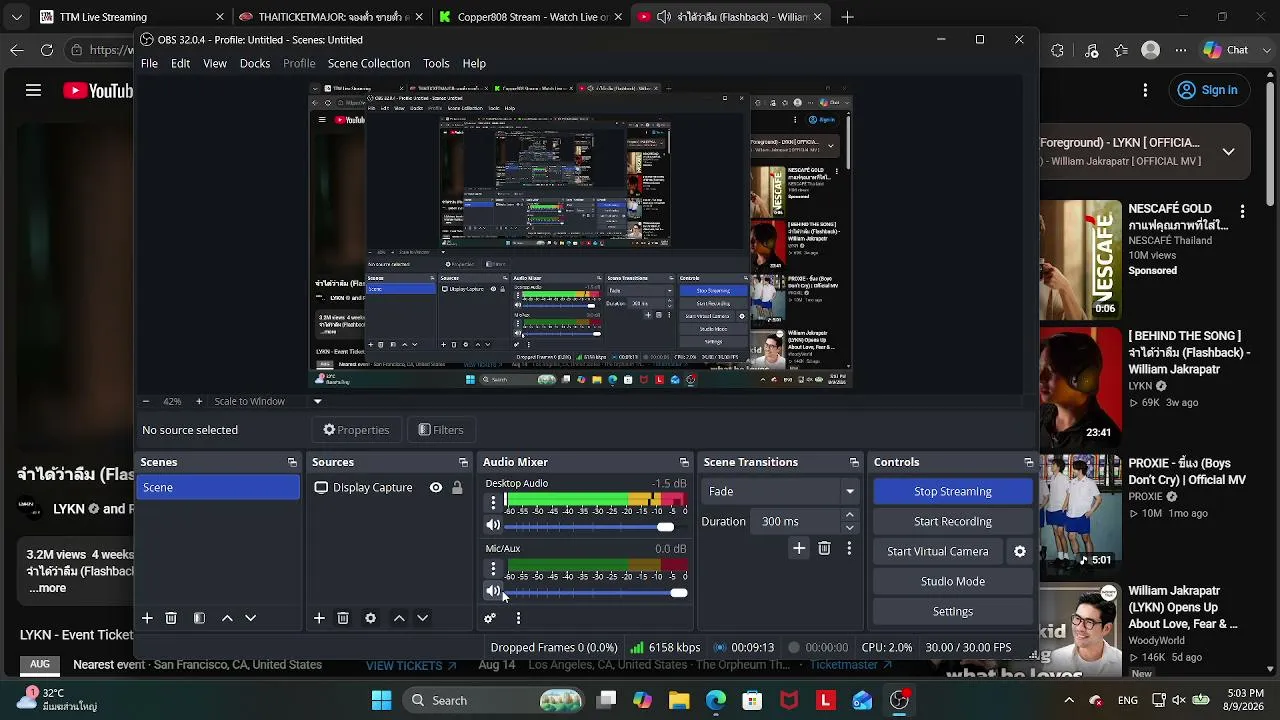Switch to TTM Live Streaming browser tab
The width and height of the screenshot is (1280, 720).
click(131, 17)
